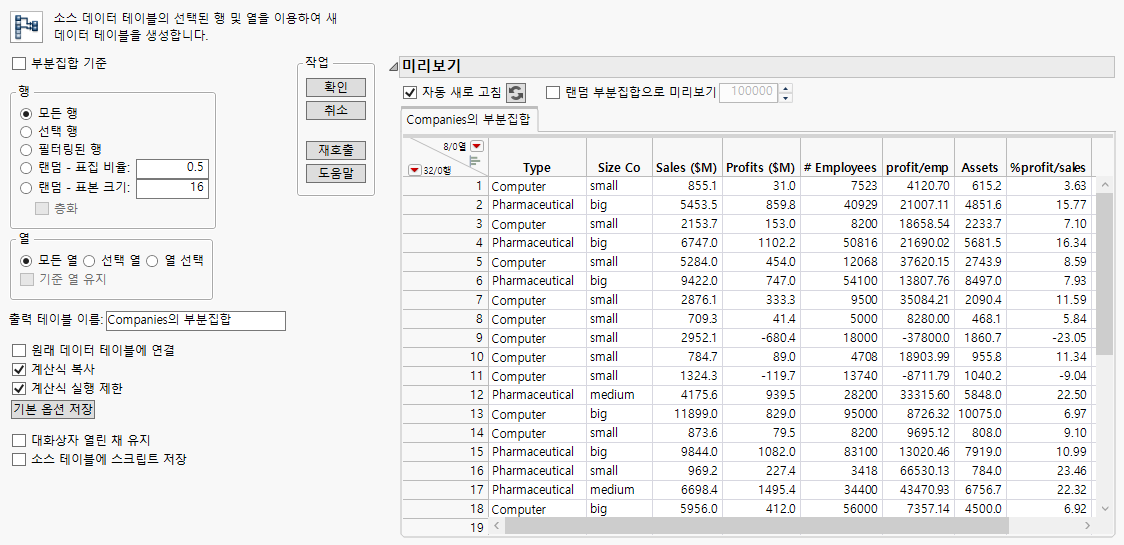Enable the 부분집합 기준 checkbox

(20, 63)
